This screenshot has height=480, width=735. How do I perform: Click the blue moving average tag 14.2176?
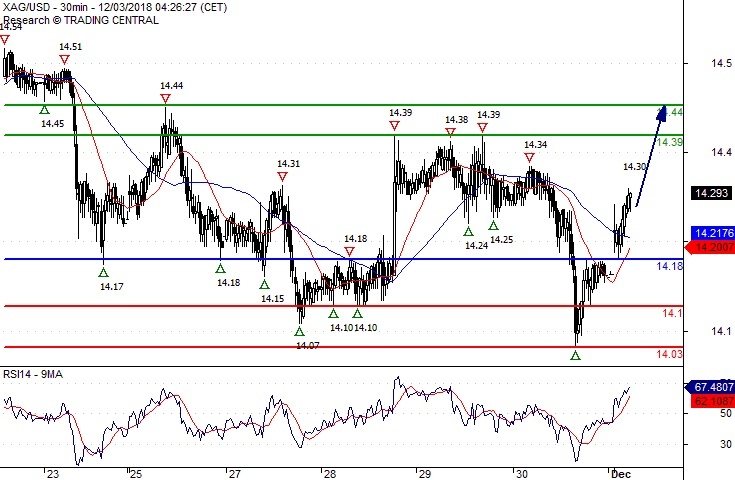click(x=713, y=233)
